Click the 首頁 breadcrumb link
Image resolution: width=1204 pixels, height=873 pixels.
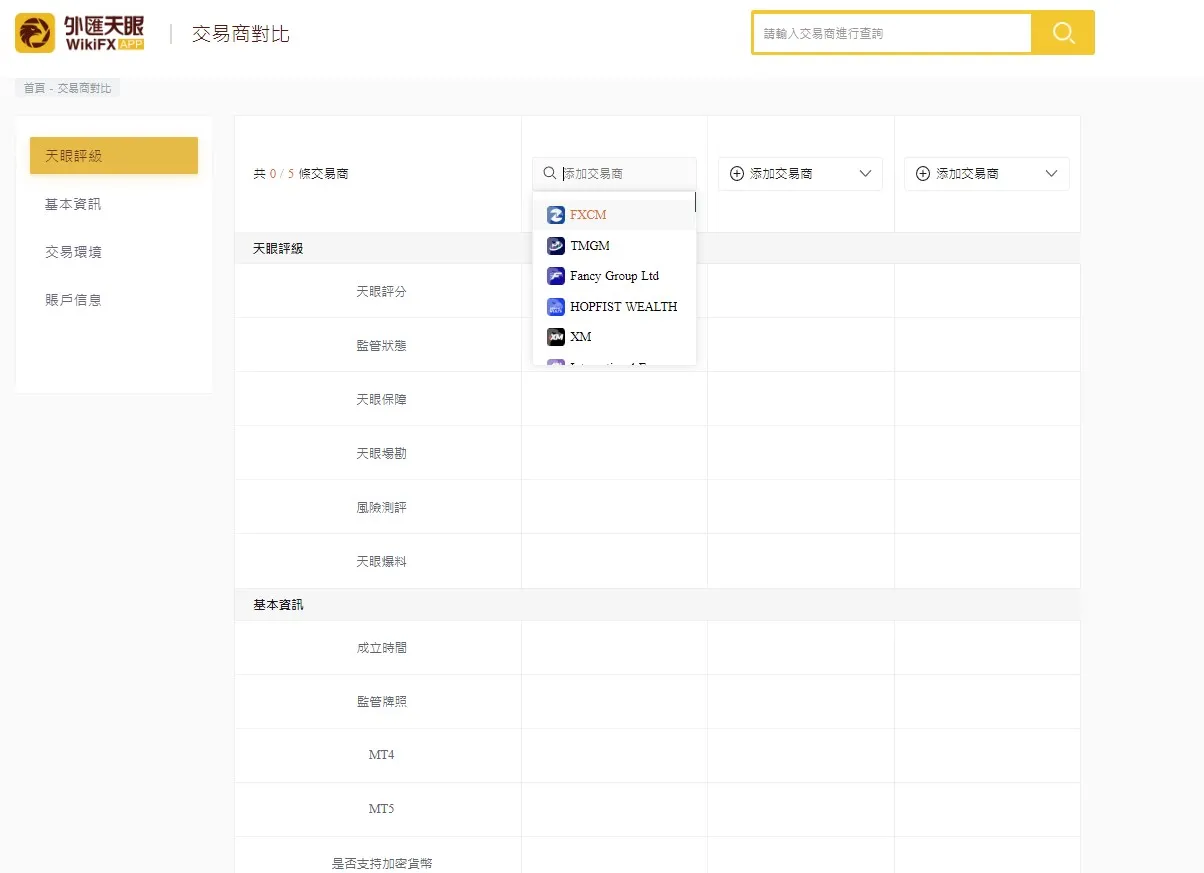[34, 88]
